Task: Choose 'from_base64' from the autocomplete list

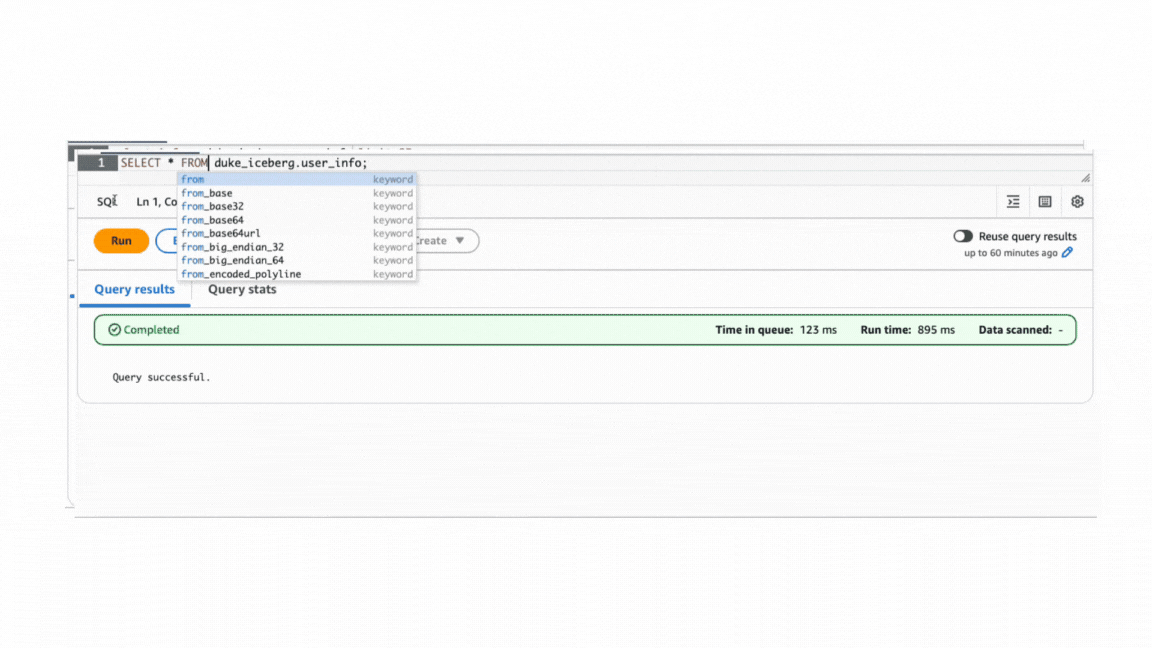Action: pos(297,220)
